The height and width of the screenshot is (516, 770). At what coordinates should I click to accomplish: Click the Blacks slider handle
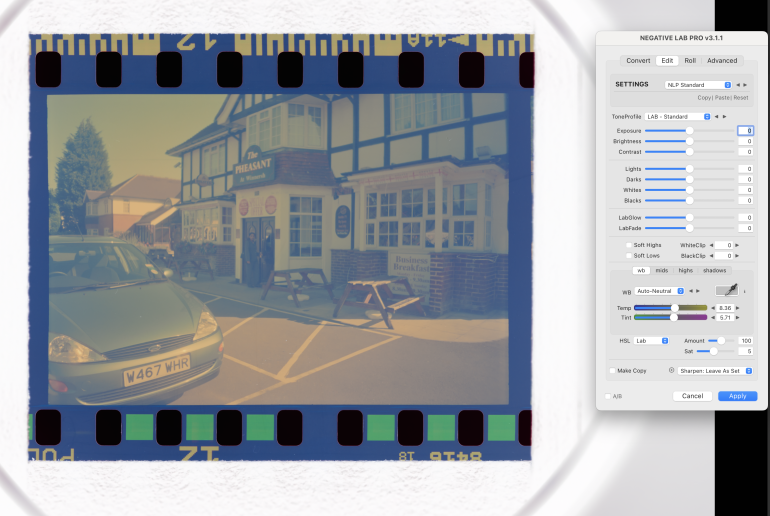point(689,201)
